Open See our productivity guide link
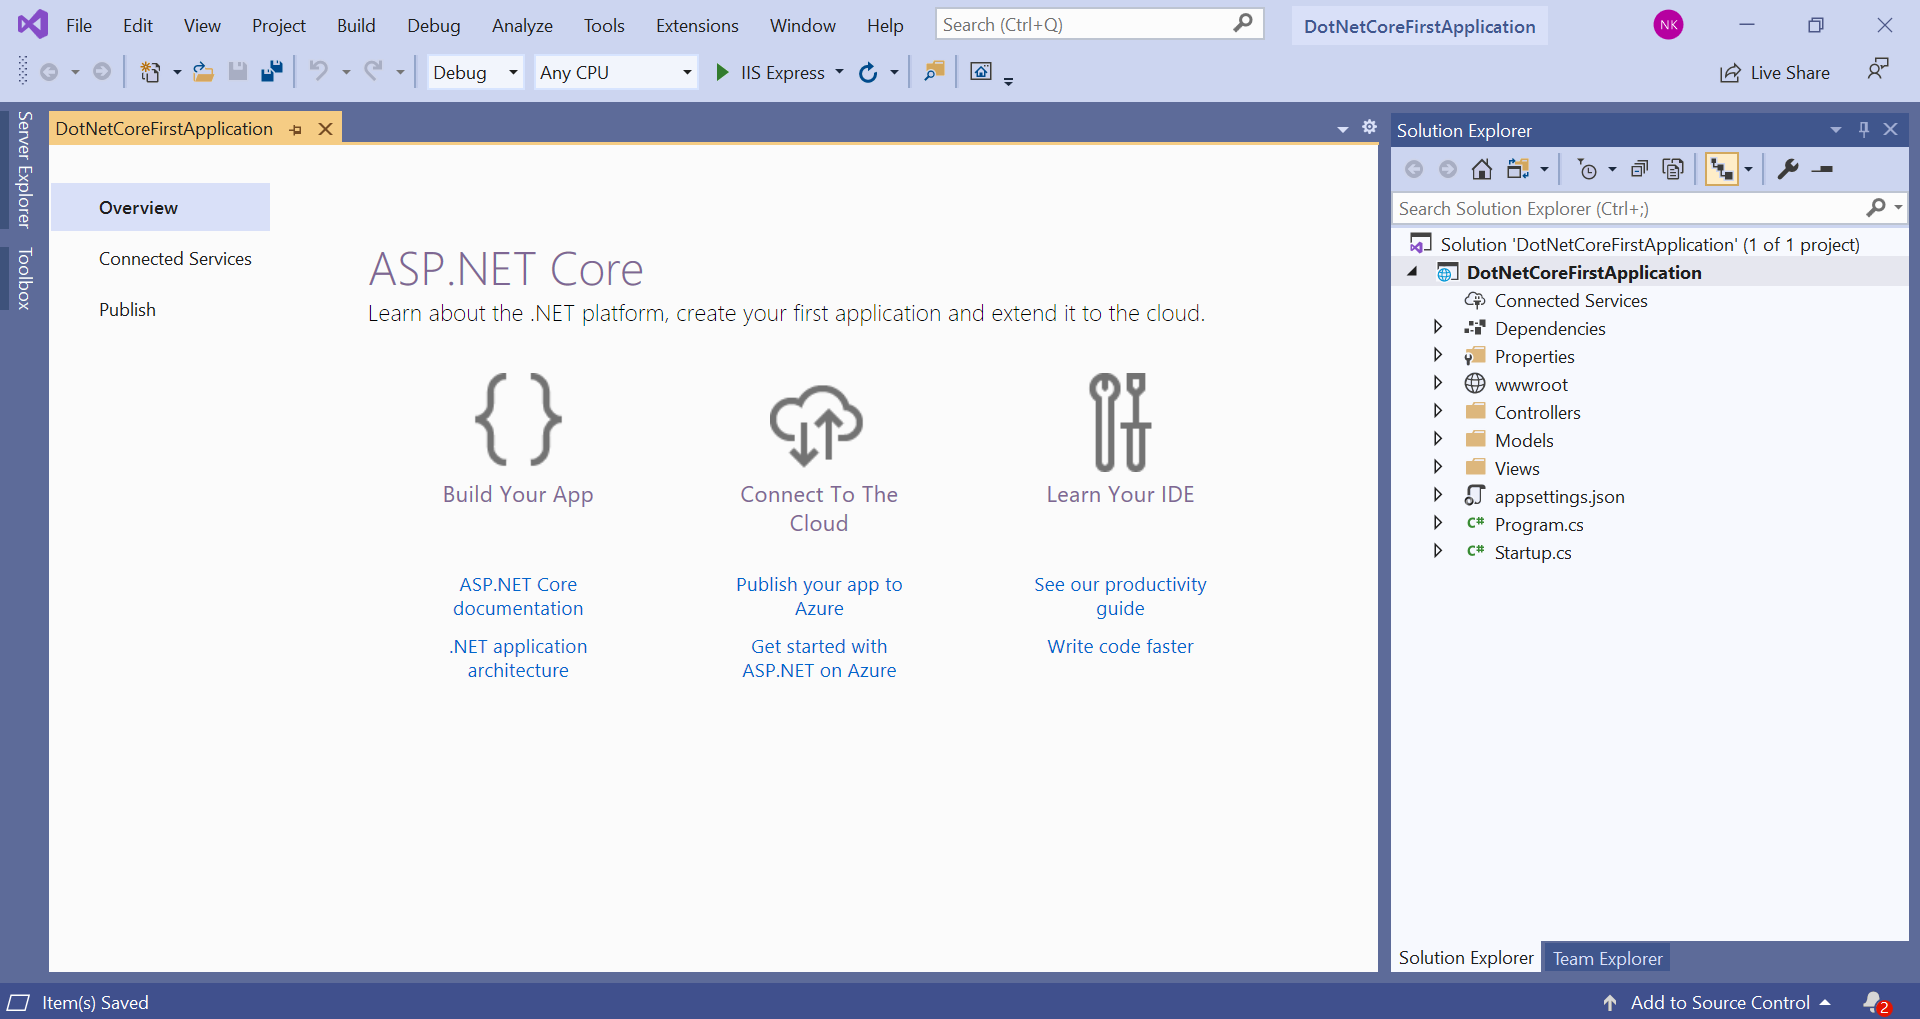The width and height of the screenshot is (1920, 1019). pos(1120,596)
